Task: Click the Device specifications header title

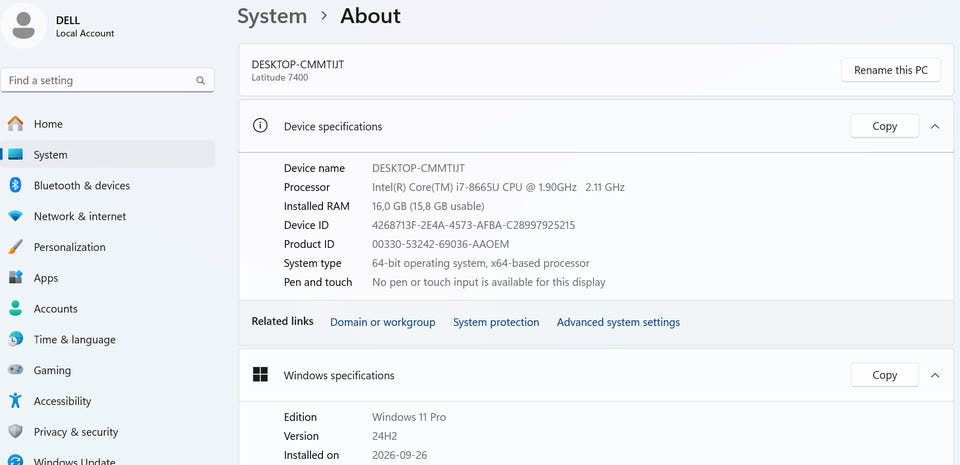Action: pyautogui.click(x=333, y=126)
